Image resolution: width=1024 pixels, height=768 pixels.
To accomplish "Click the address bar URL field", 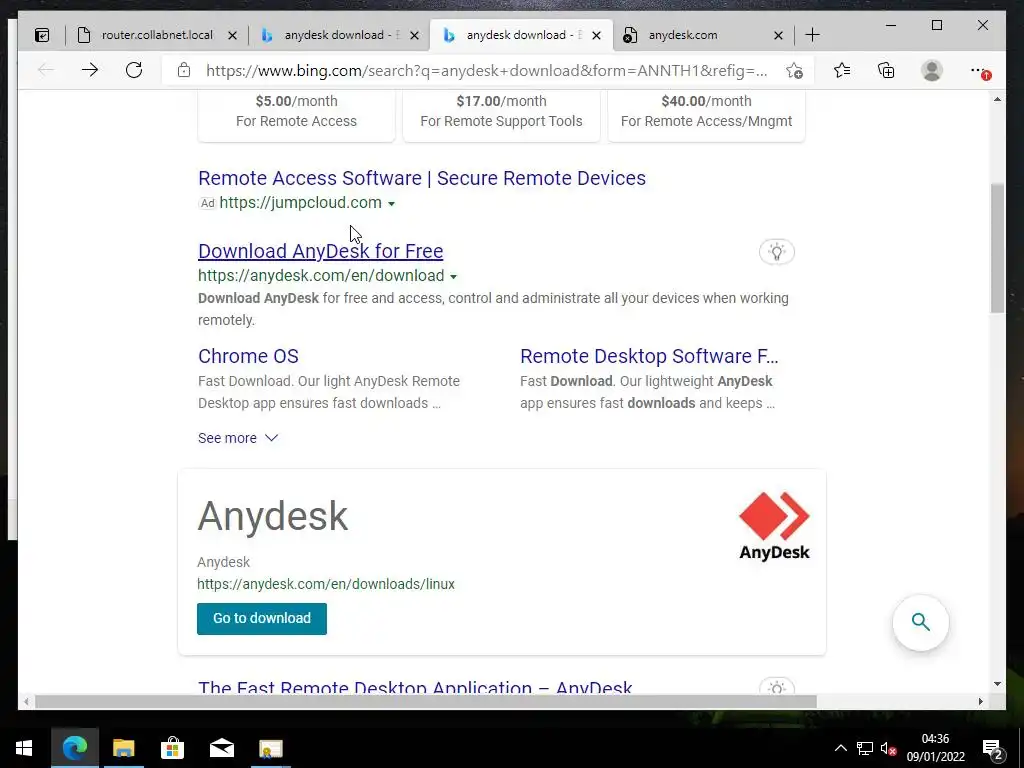I will click(487, 71).
